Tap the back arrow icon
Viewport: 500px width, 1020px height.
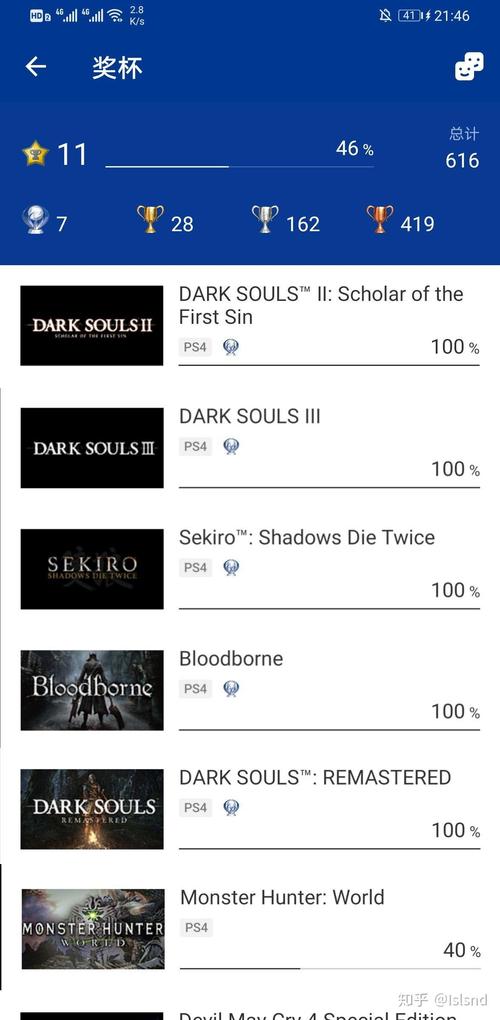point(36,66)
